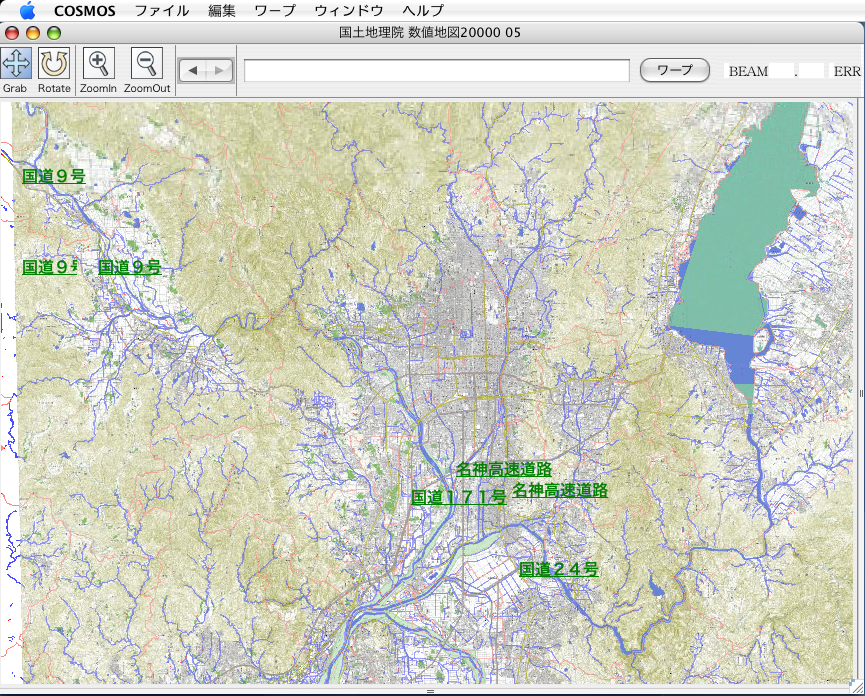The height and width of the screenshot is (696, 865).
Task: Choose the ZoomOut magnifier tool
Action: pos(147,63)
